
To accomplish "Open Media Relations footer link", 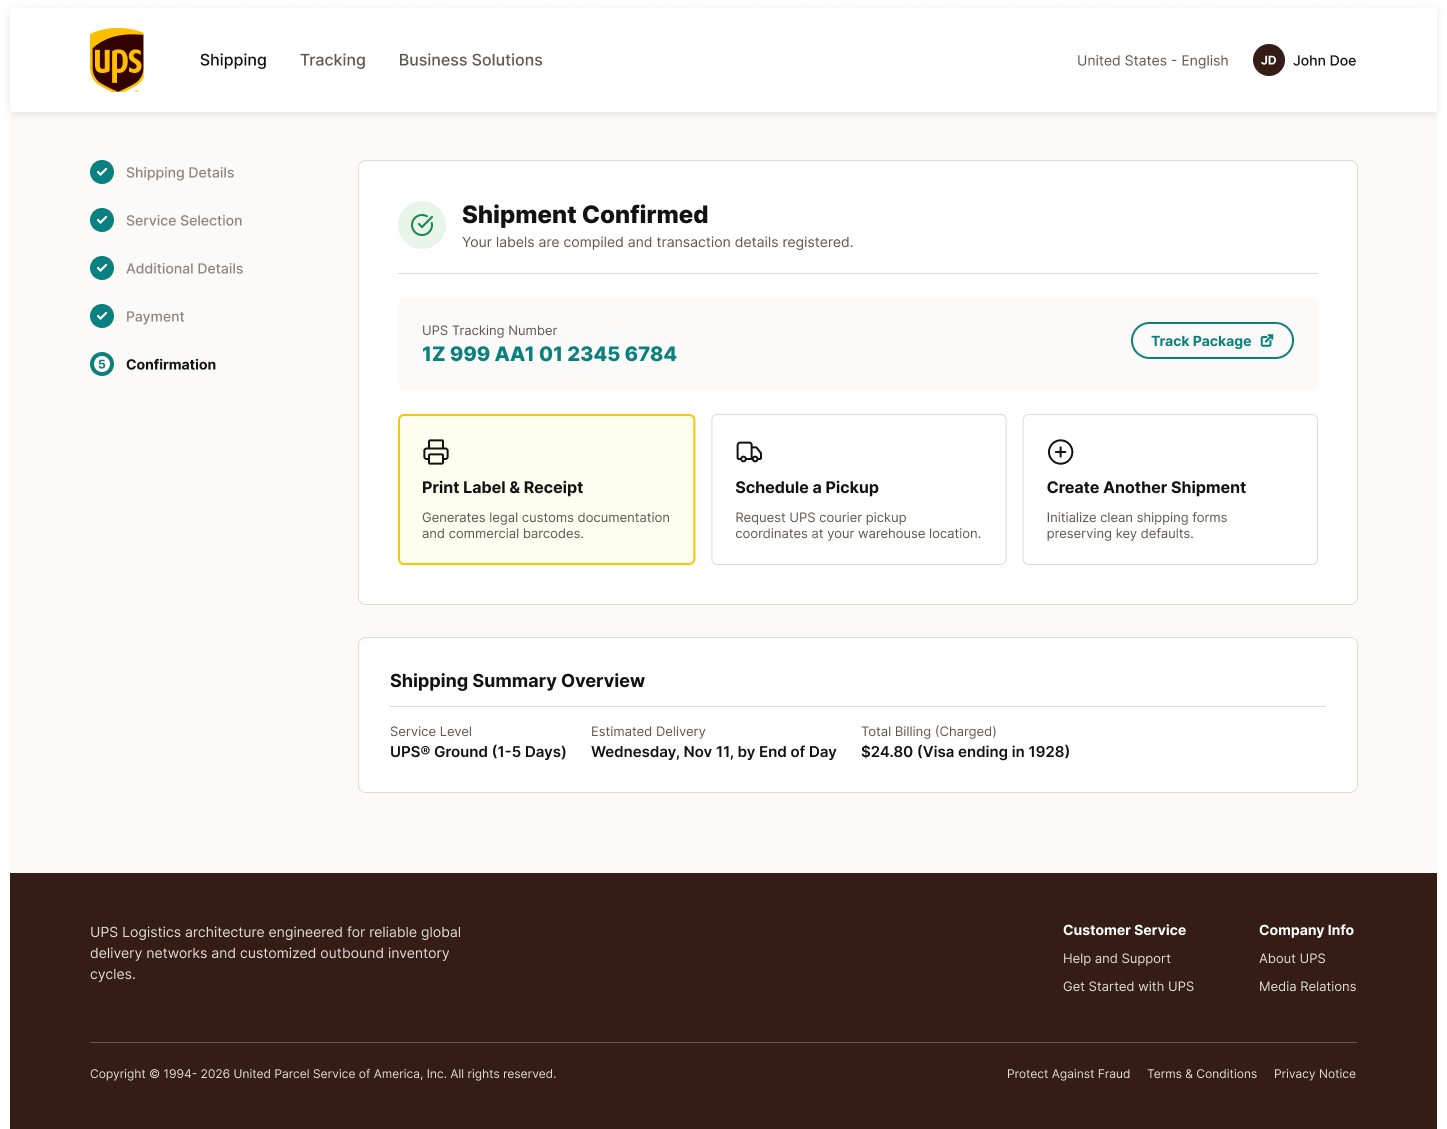I will [1307, 986].
